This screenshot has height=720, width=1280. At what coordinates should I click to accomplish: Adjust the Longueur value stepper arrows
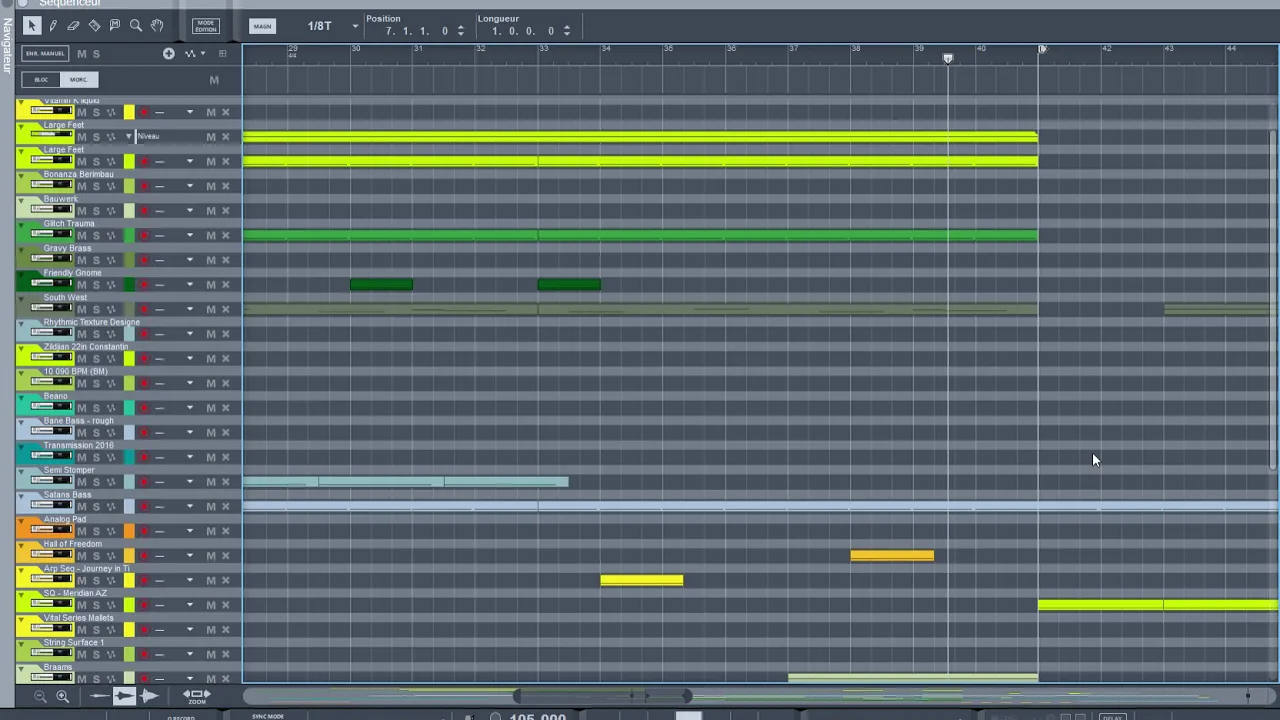[x=566, y=31]
